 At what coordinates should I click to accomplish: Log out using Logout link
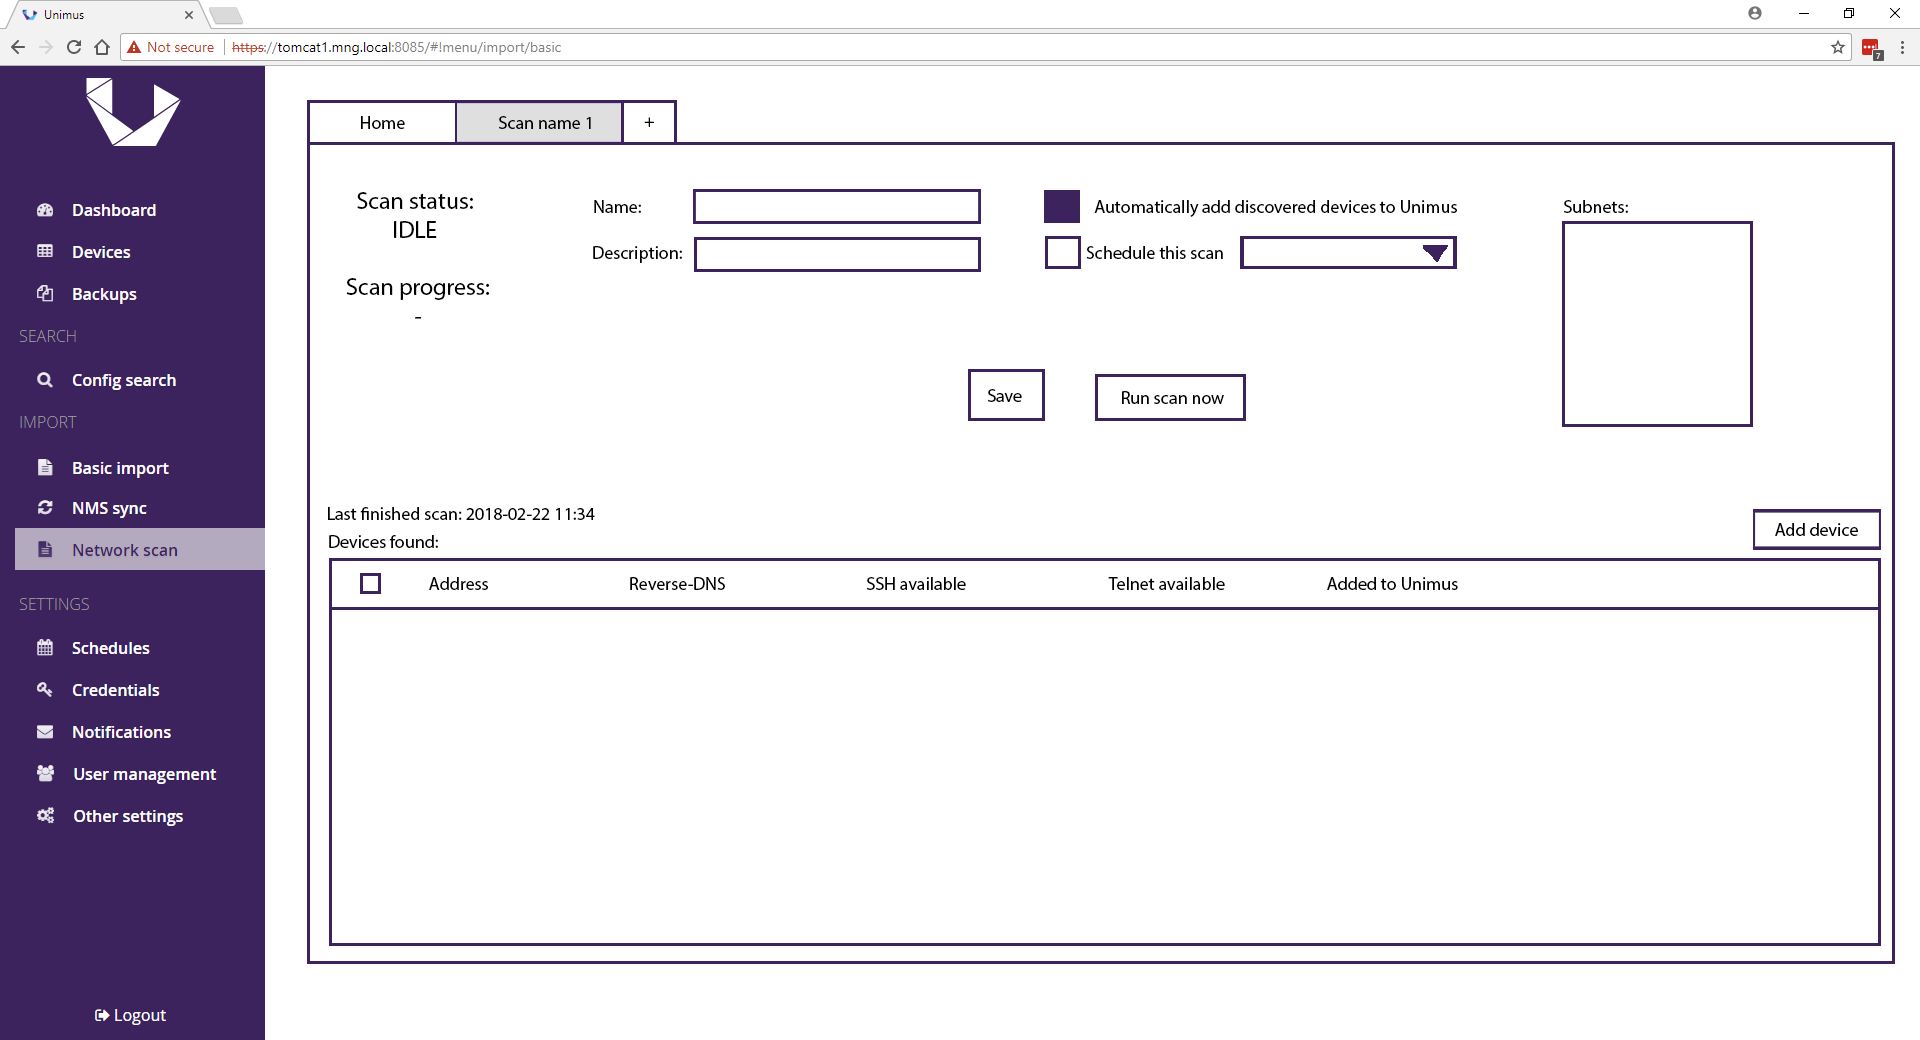(x=131, y=1015)
